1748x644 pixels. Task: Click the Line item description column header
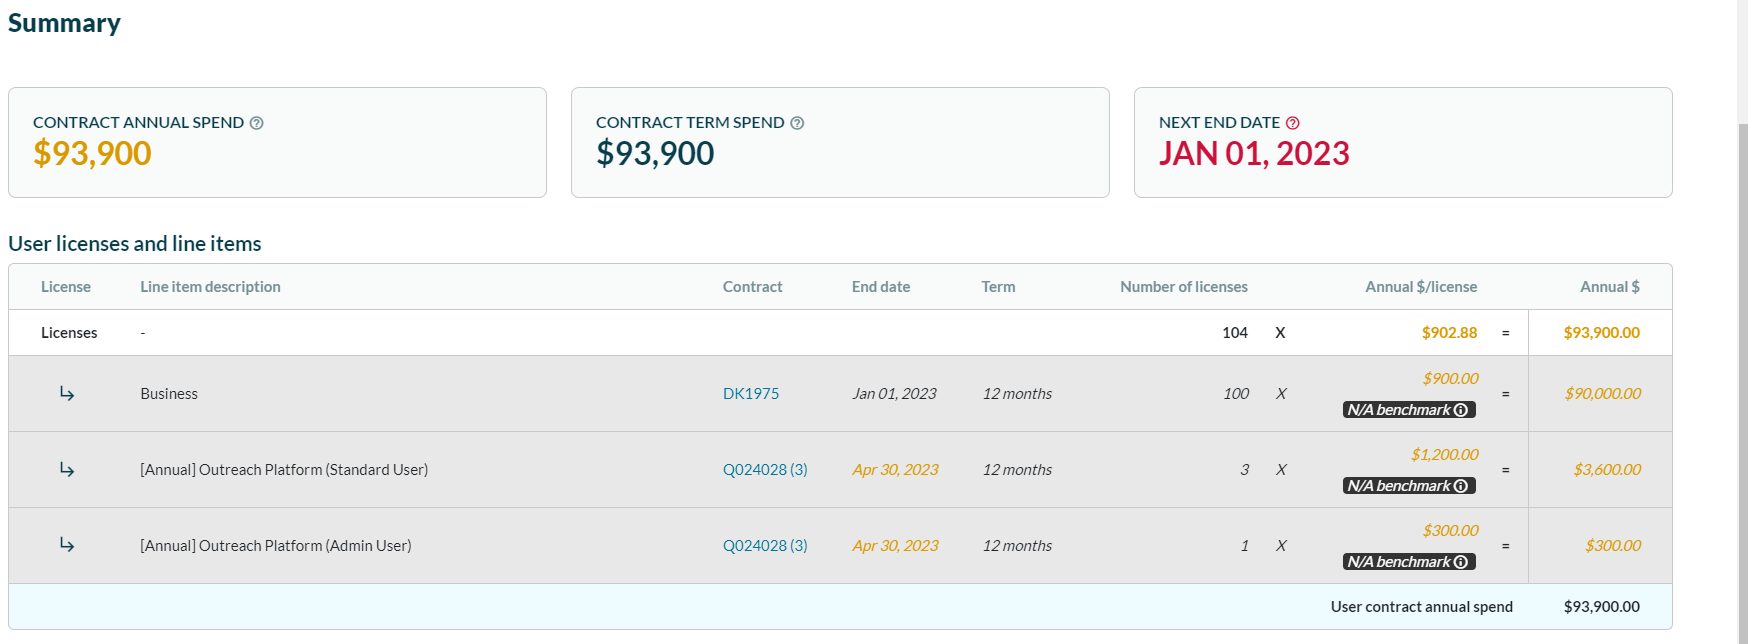click(x=210, y=287)
